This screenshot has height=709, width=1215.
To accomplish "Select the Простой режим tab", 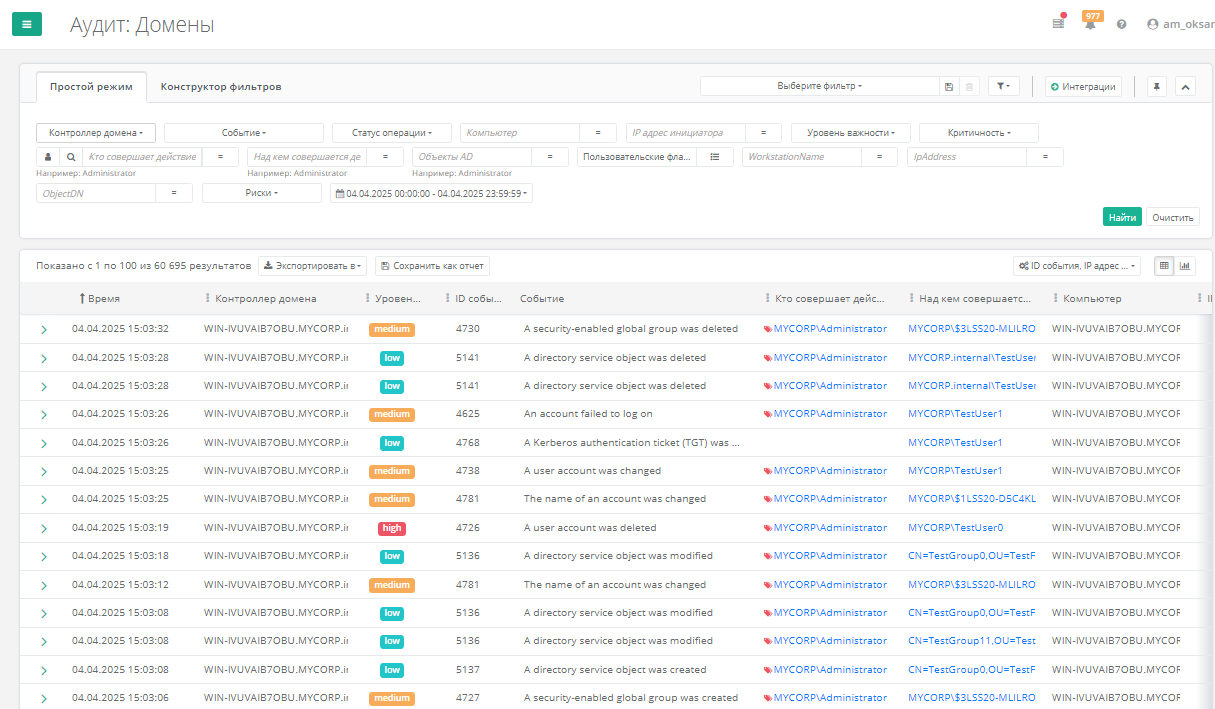I will pyautogui.click(x=91, y=87).
